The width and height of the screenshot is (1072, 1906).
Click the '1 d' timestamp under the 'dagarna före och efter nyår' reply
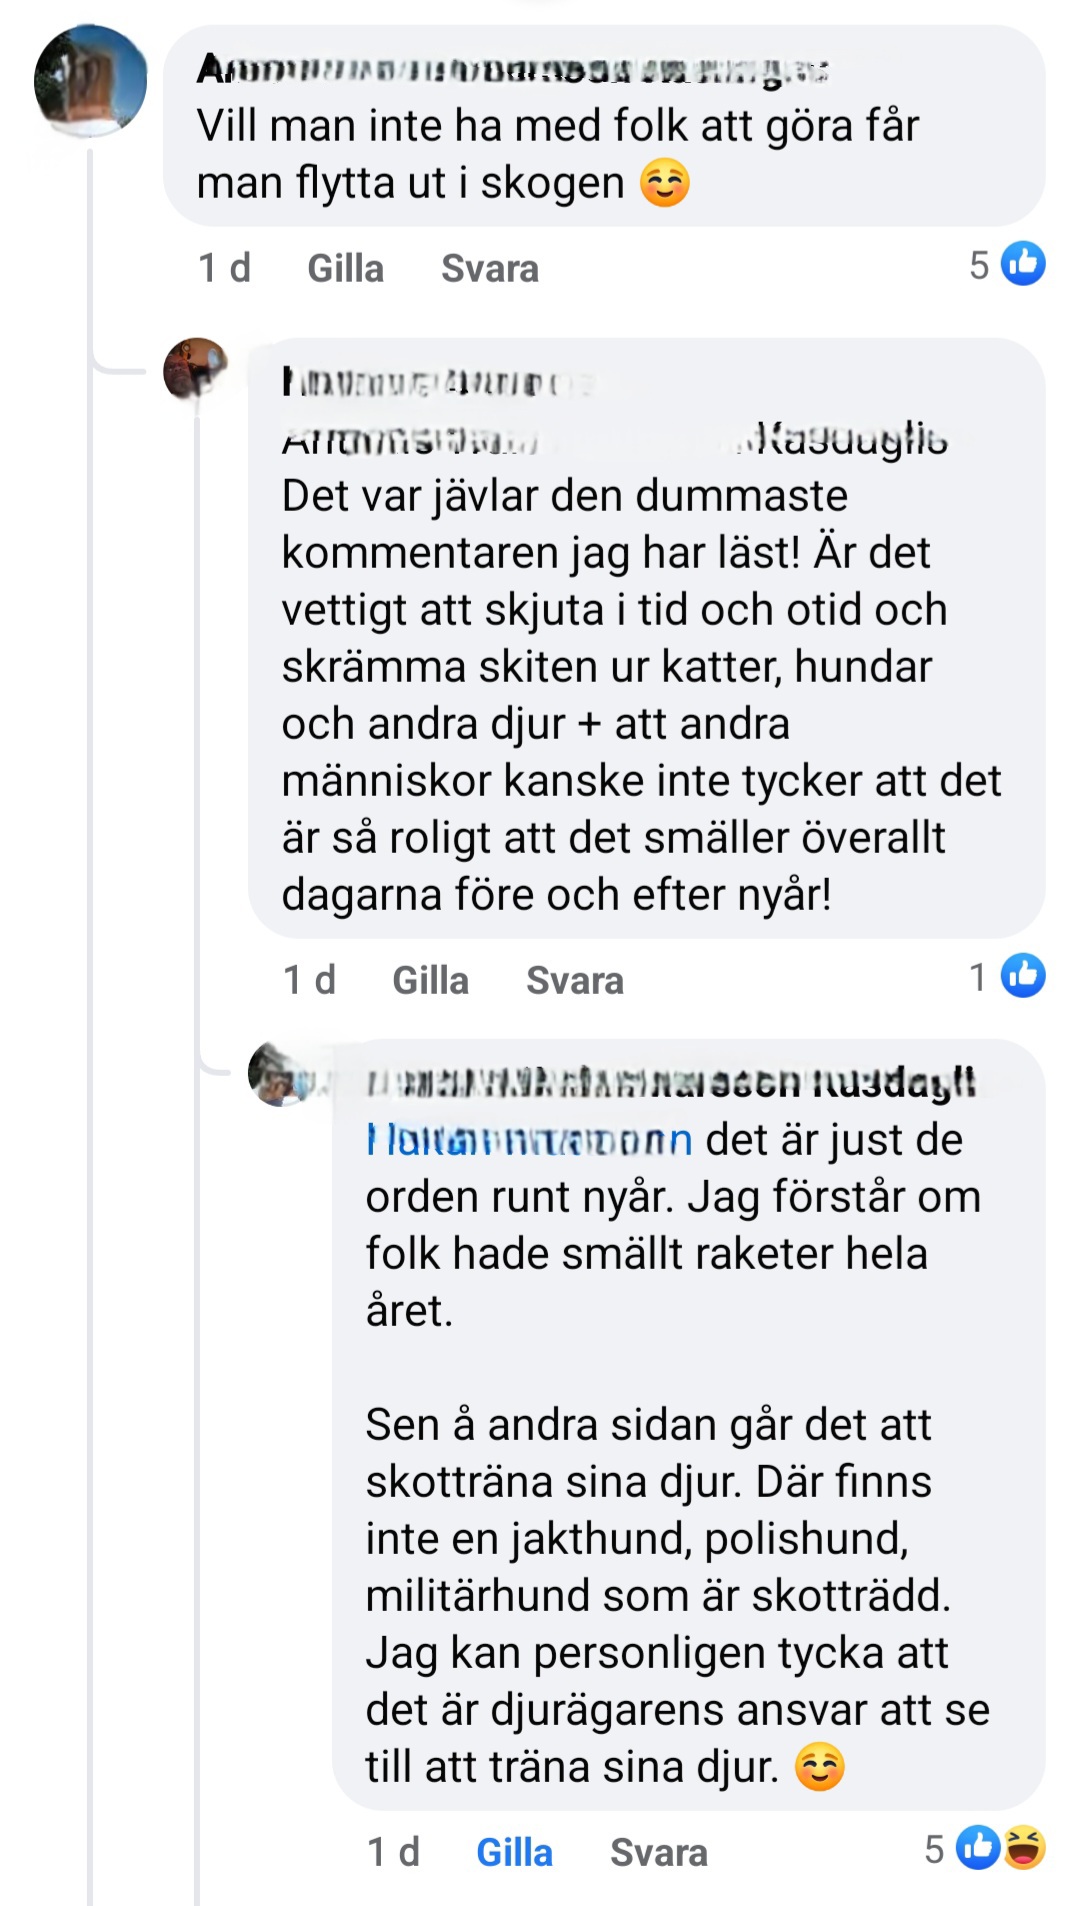click(x=309, y=980)
